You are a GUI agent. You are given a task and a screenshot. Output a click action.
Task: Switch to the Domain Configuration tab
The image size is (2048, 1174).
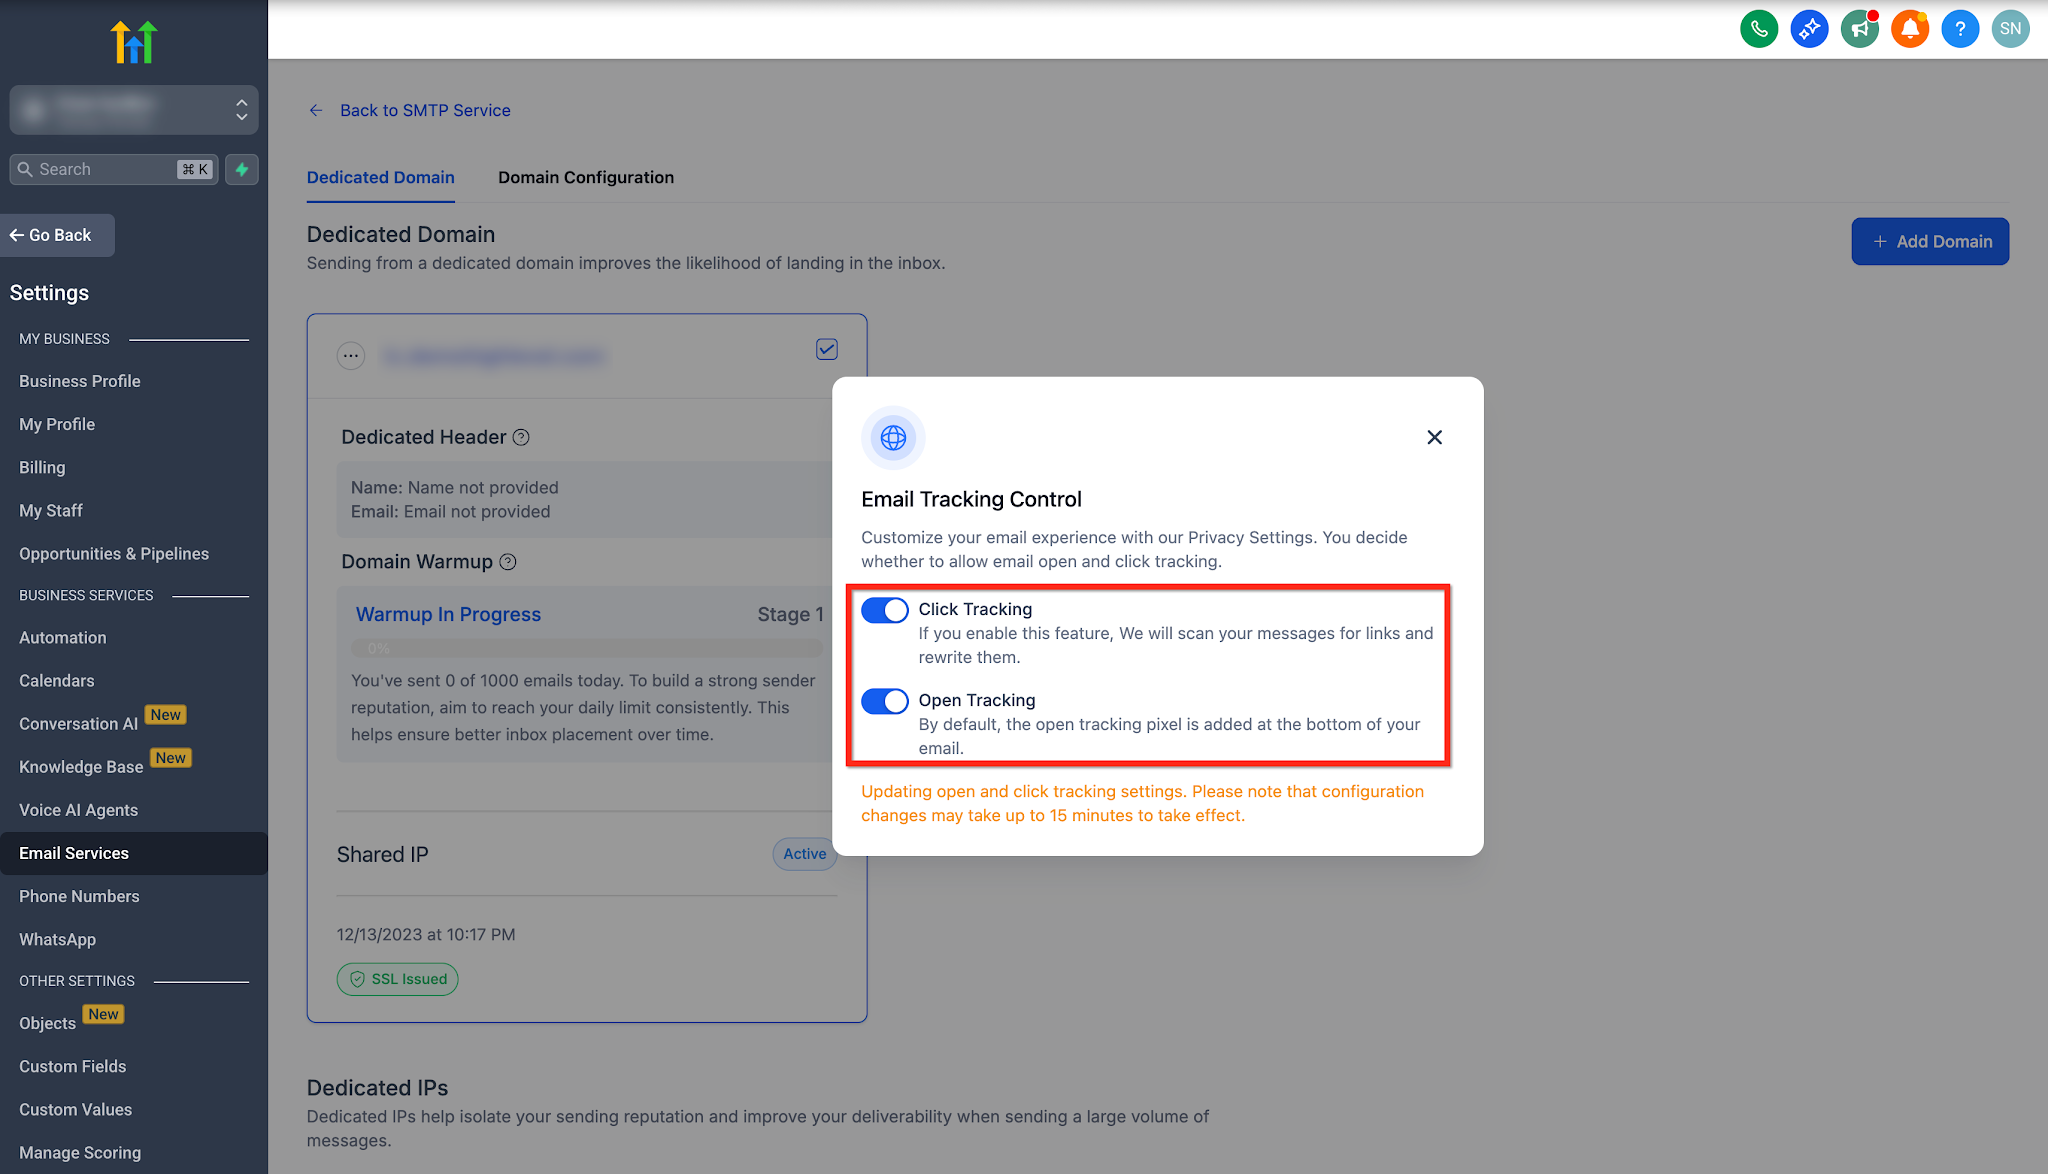[x=586, y=177]
